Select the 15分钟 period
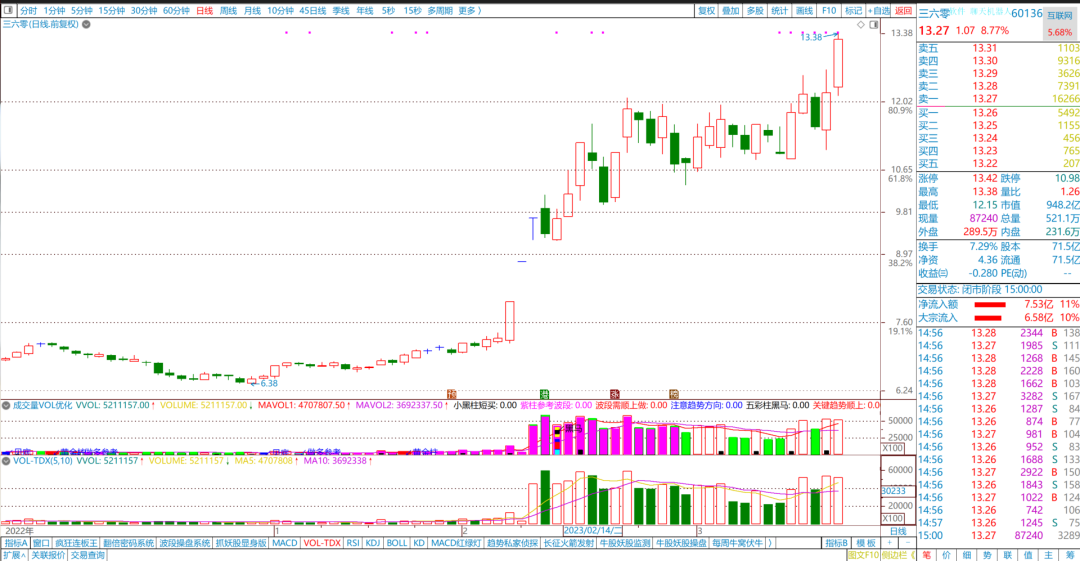Viewport: 1080px width, 561px height. [x=112, y=11]
